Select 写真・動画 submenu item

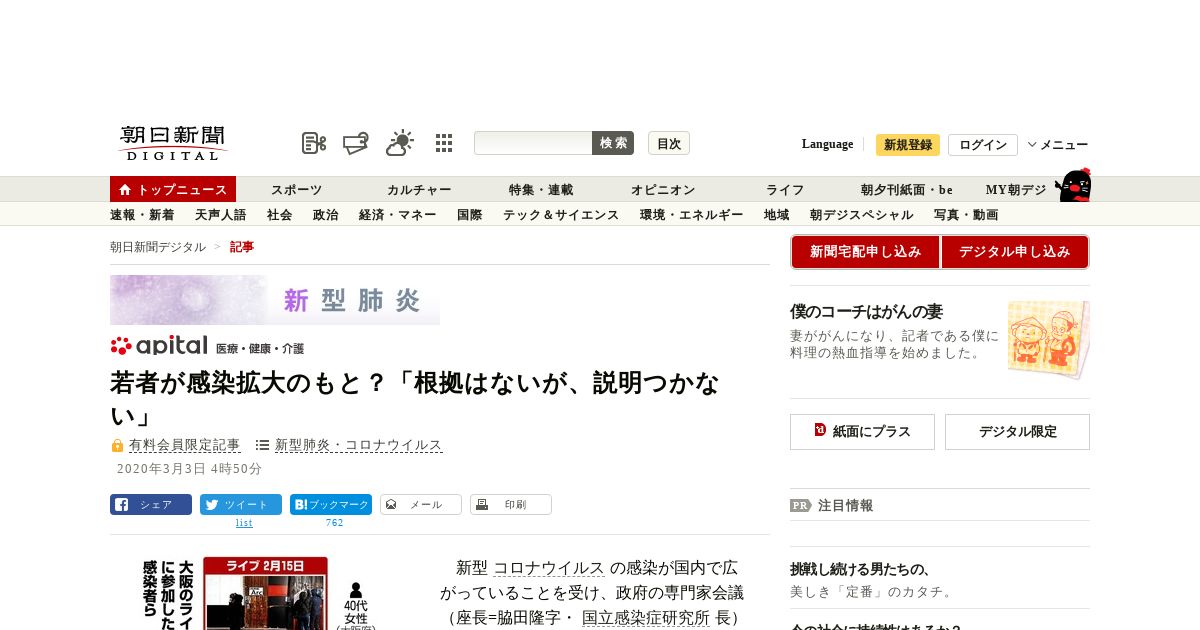[966, 215]
